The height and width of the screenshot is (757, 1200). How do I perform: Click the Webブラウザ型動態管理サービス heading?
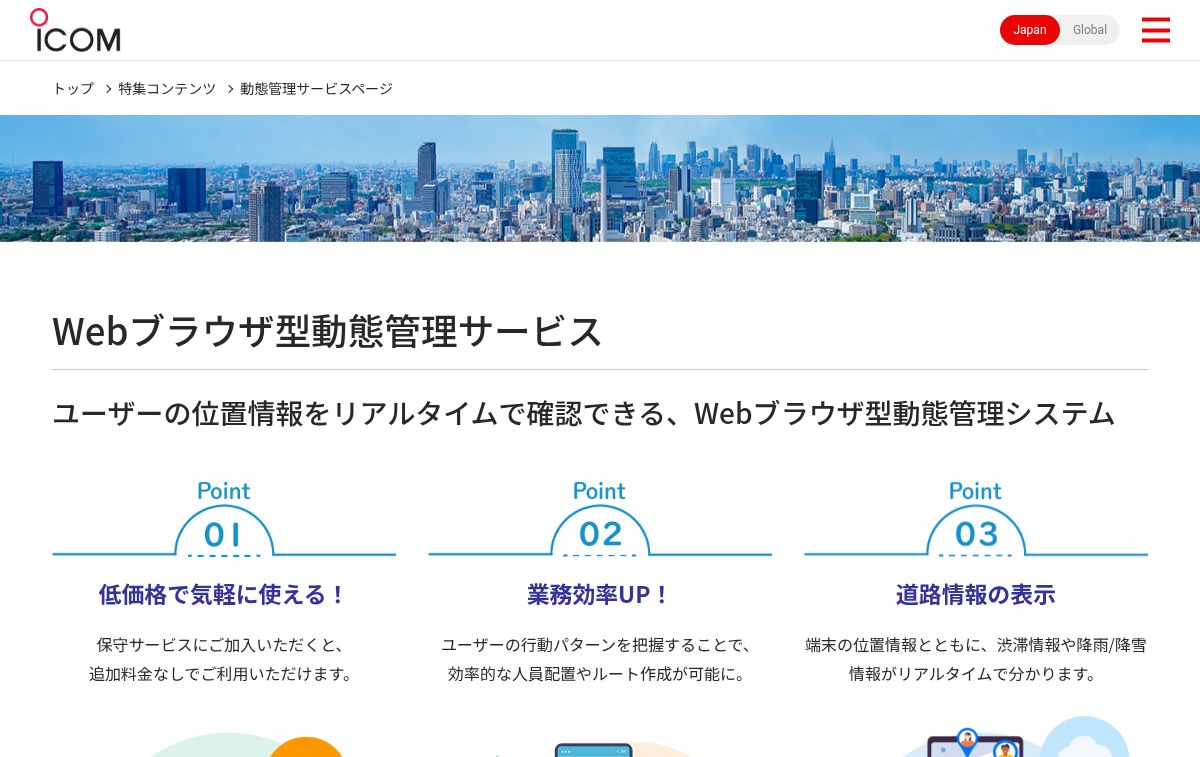[x=328, y=331]
